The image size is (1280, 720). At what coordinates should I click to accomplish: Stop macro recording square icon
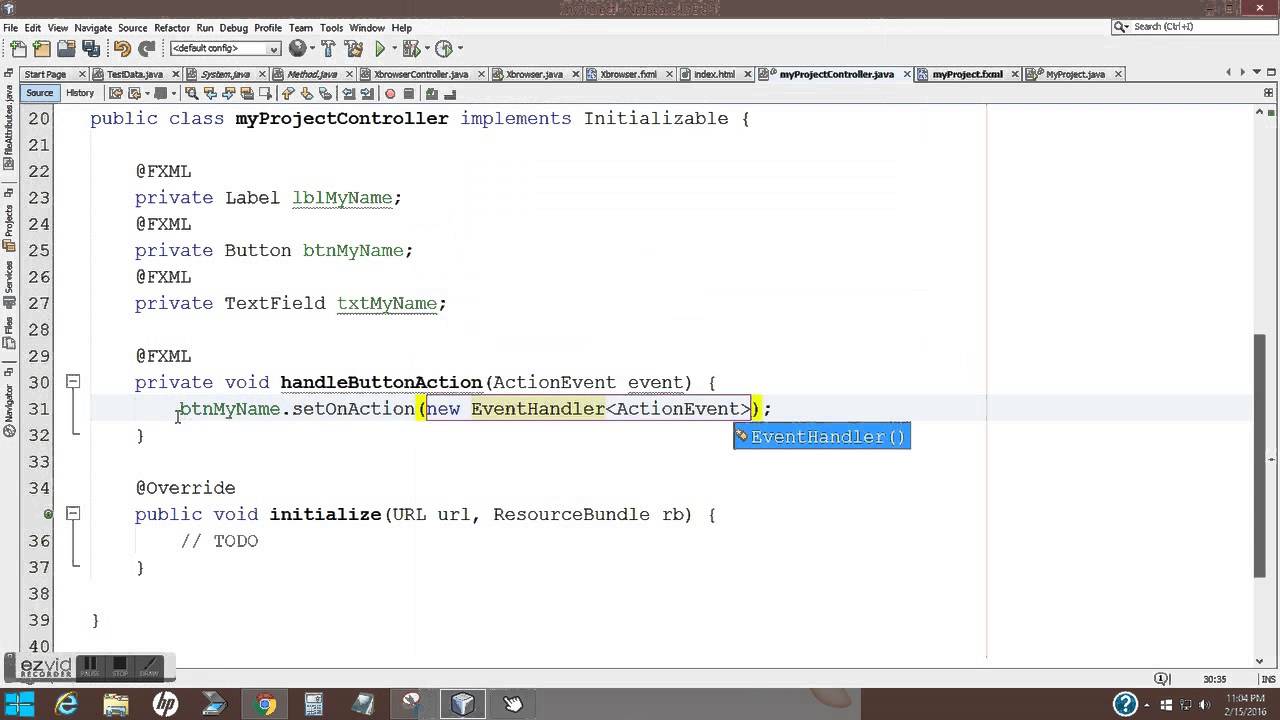408,93
